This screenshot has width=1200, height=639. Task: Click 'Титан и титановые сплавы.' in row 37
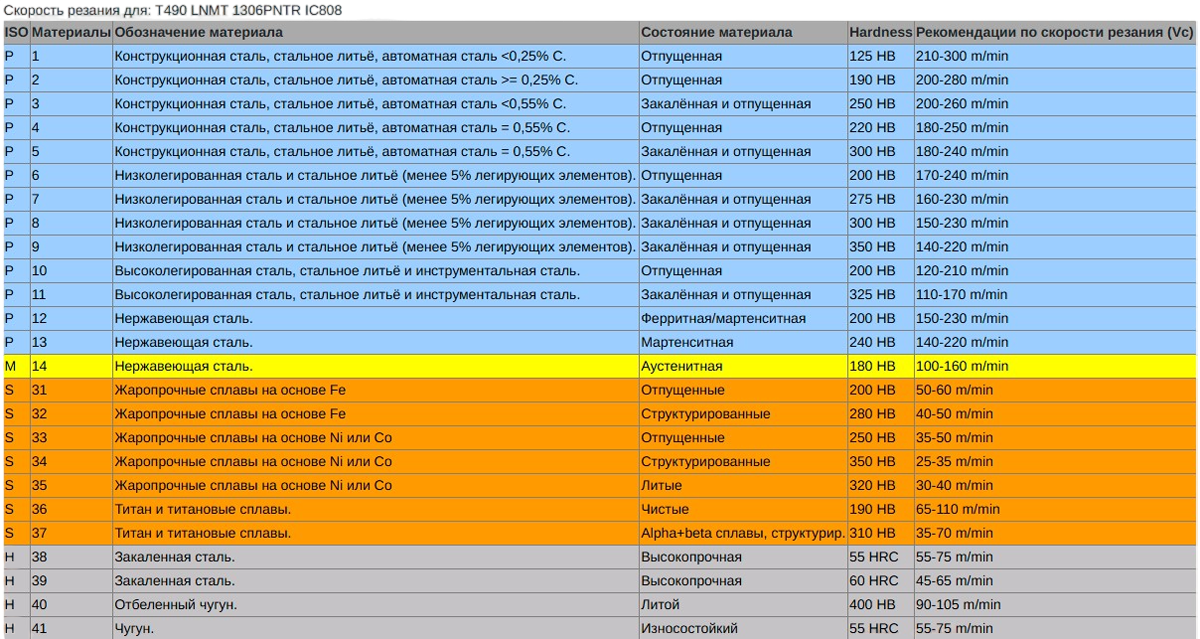(x=375, y=534)
